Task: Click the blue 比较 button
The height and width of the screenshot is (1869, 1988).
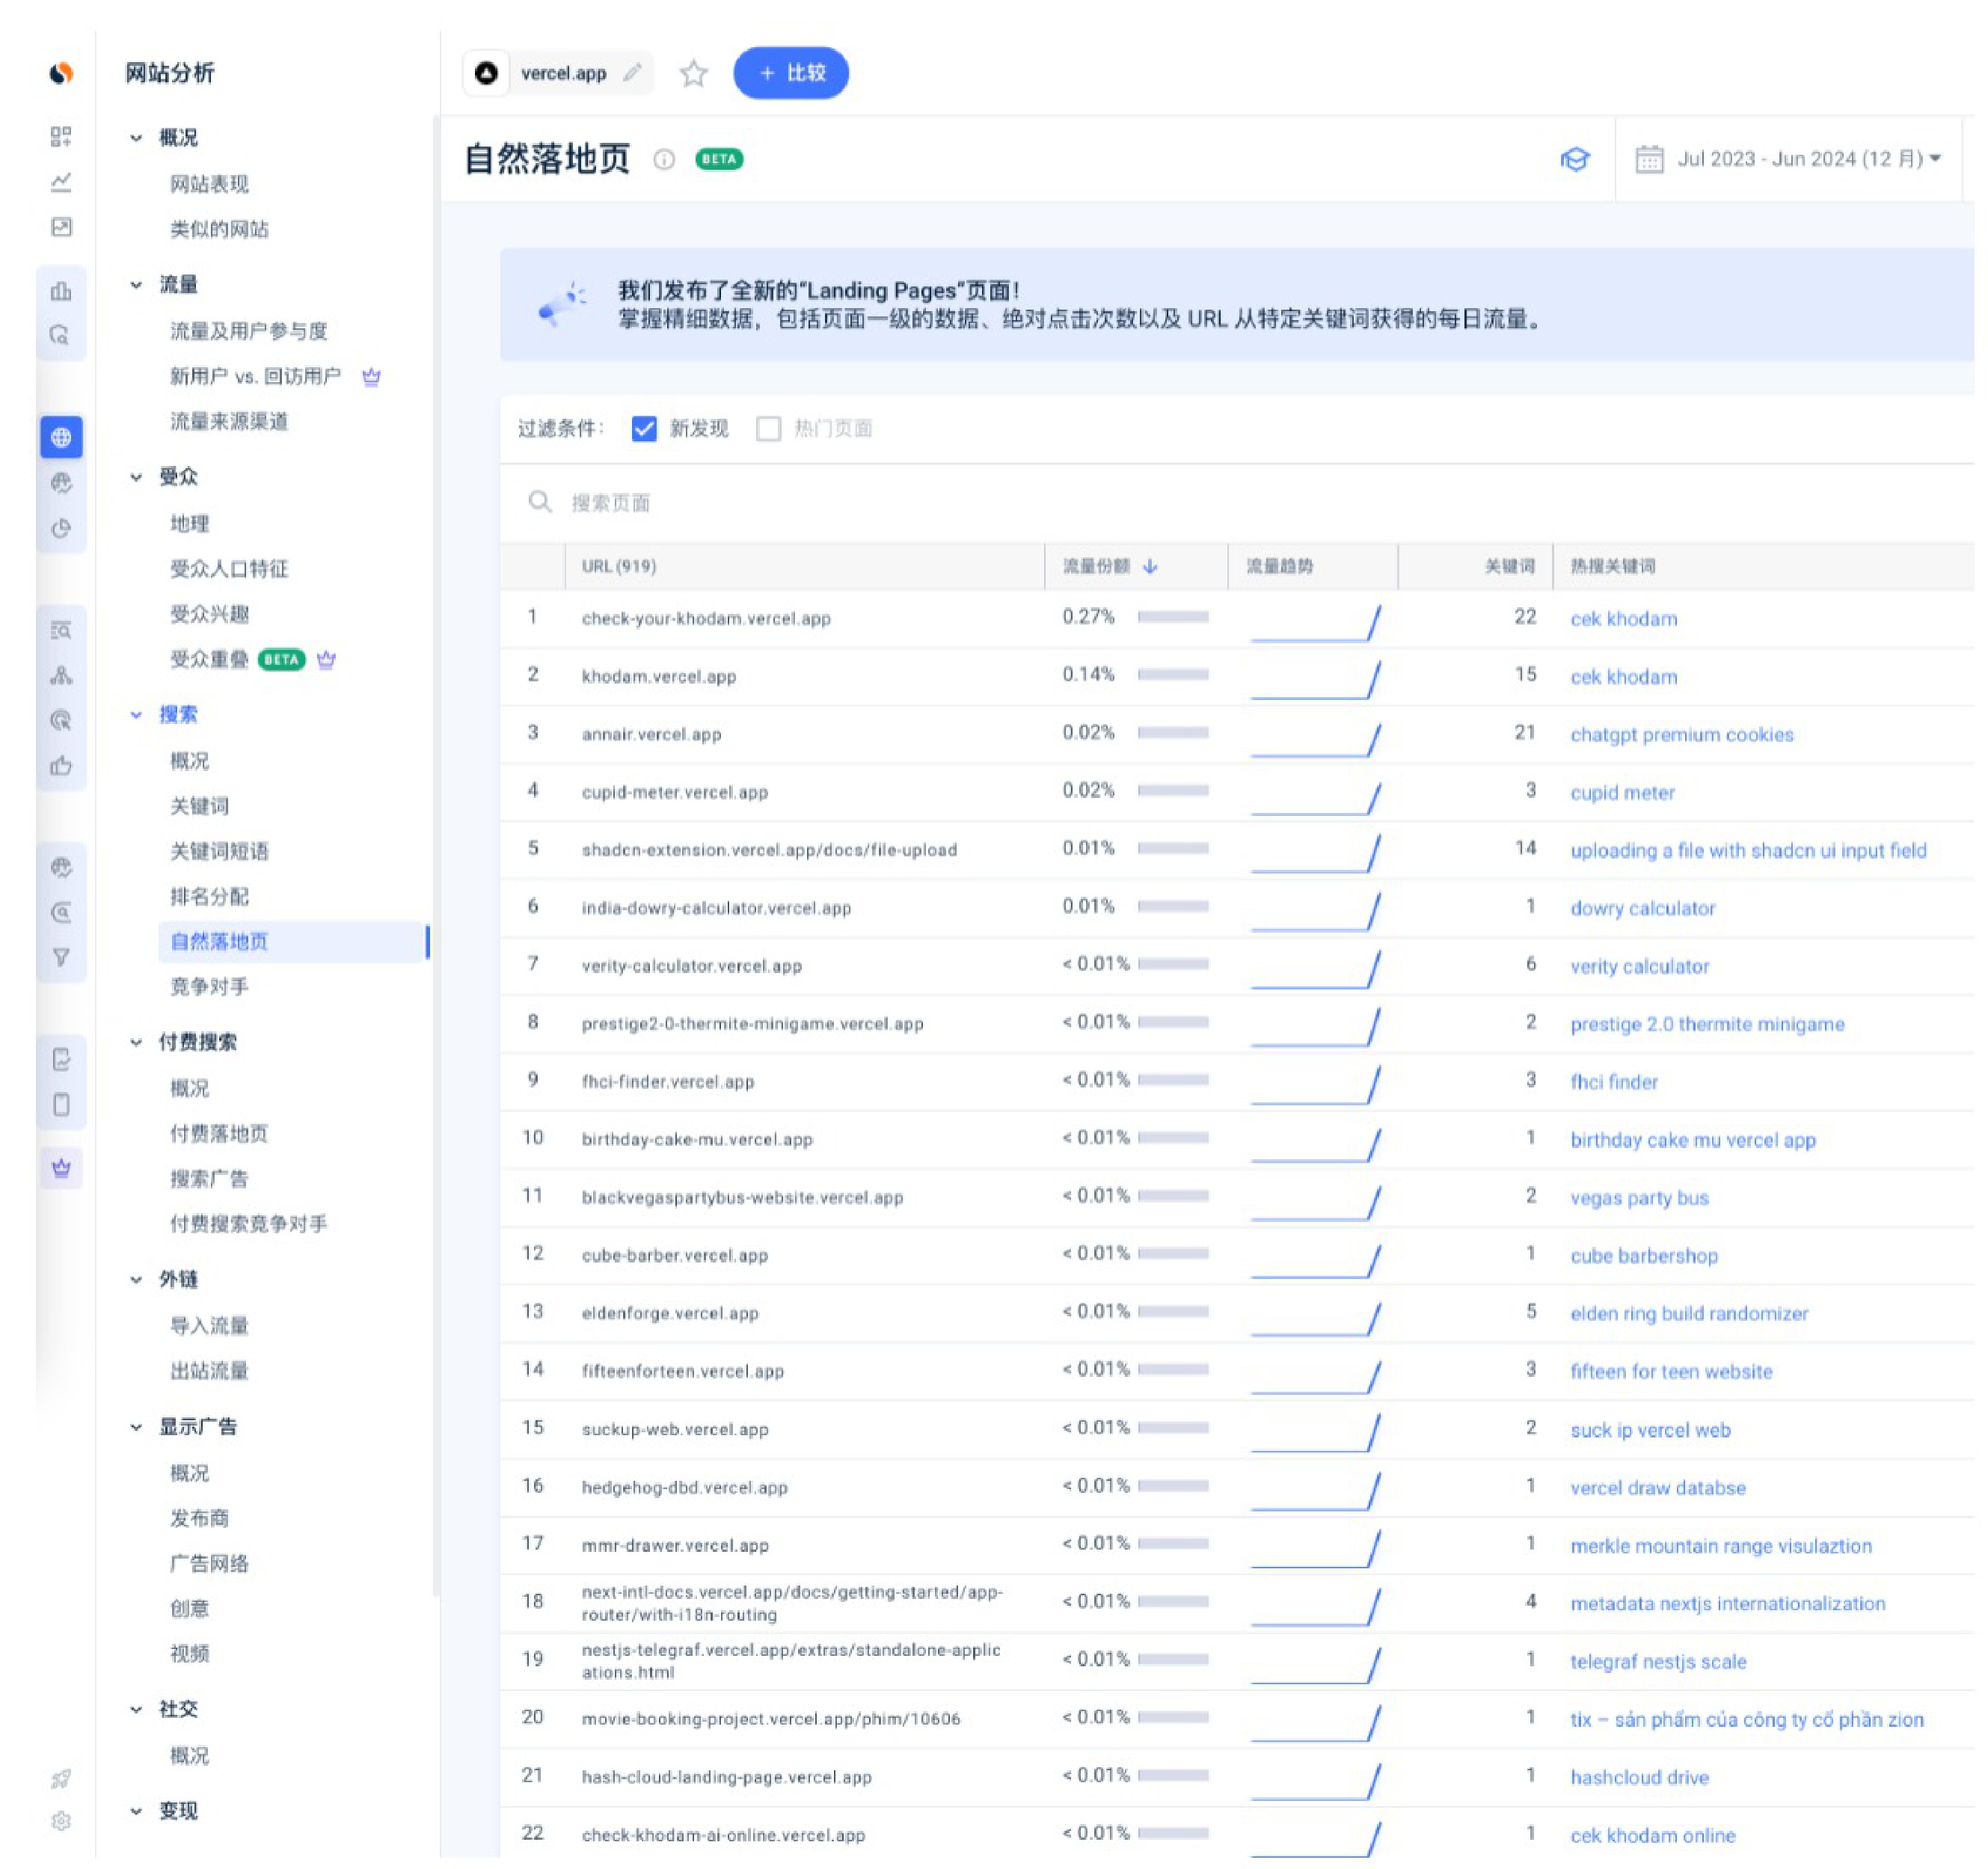Action: pyautogui.click(x=790, y=73)
